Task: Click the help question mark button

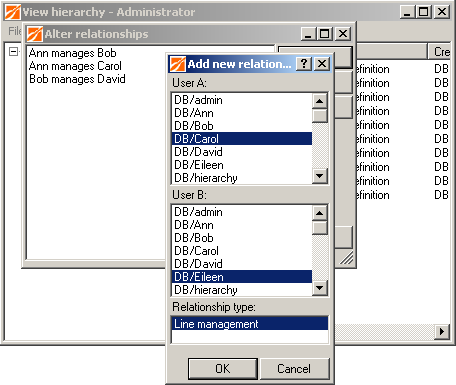Action: [304, 63]
